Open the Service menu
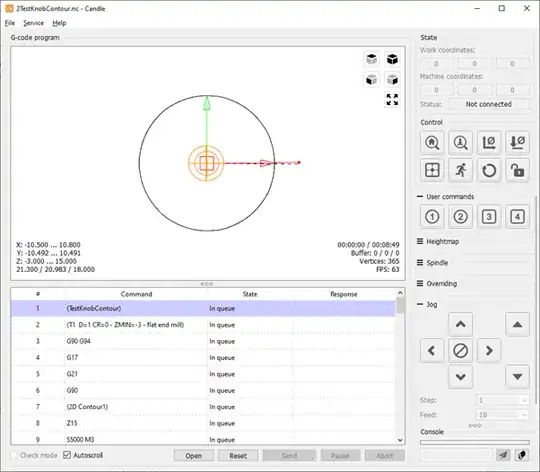The height and width of the screenshot is (472, 540). 33,23
